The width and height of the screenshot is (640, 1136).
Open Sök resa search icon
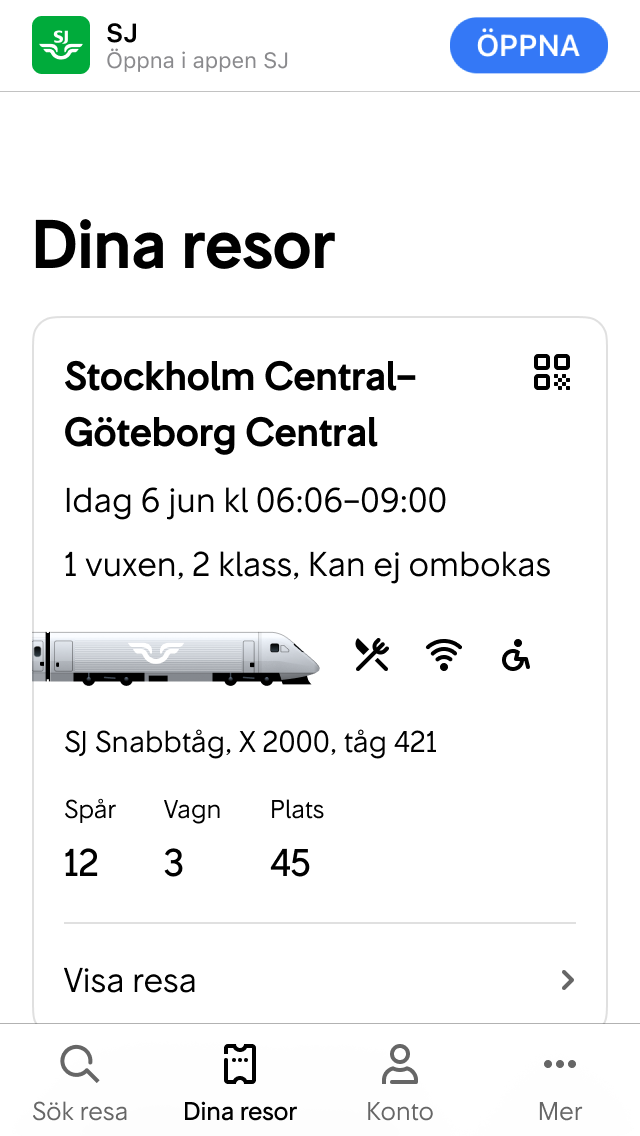pos(79,1063)
